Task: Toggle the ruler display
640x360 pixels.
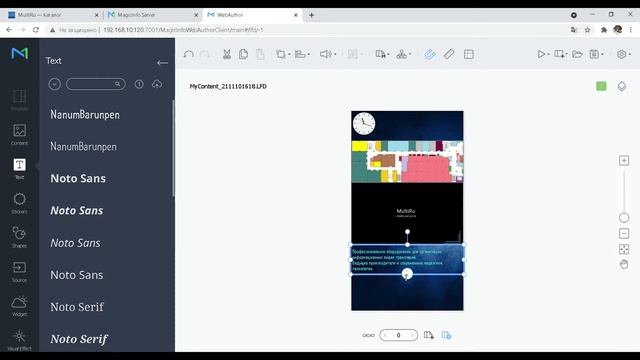Action: click(449, 54)
